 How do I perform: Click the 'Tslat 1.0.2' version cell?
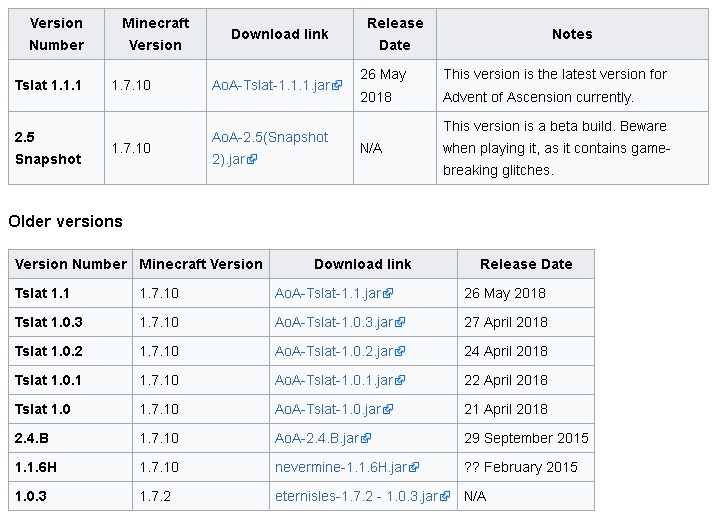click(71, 351)
